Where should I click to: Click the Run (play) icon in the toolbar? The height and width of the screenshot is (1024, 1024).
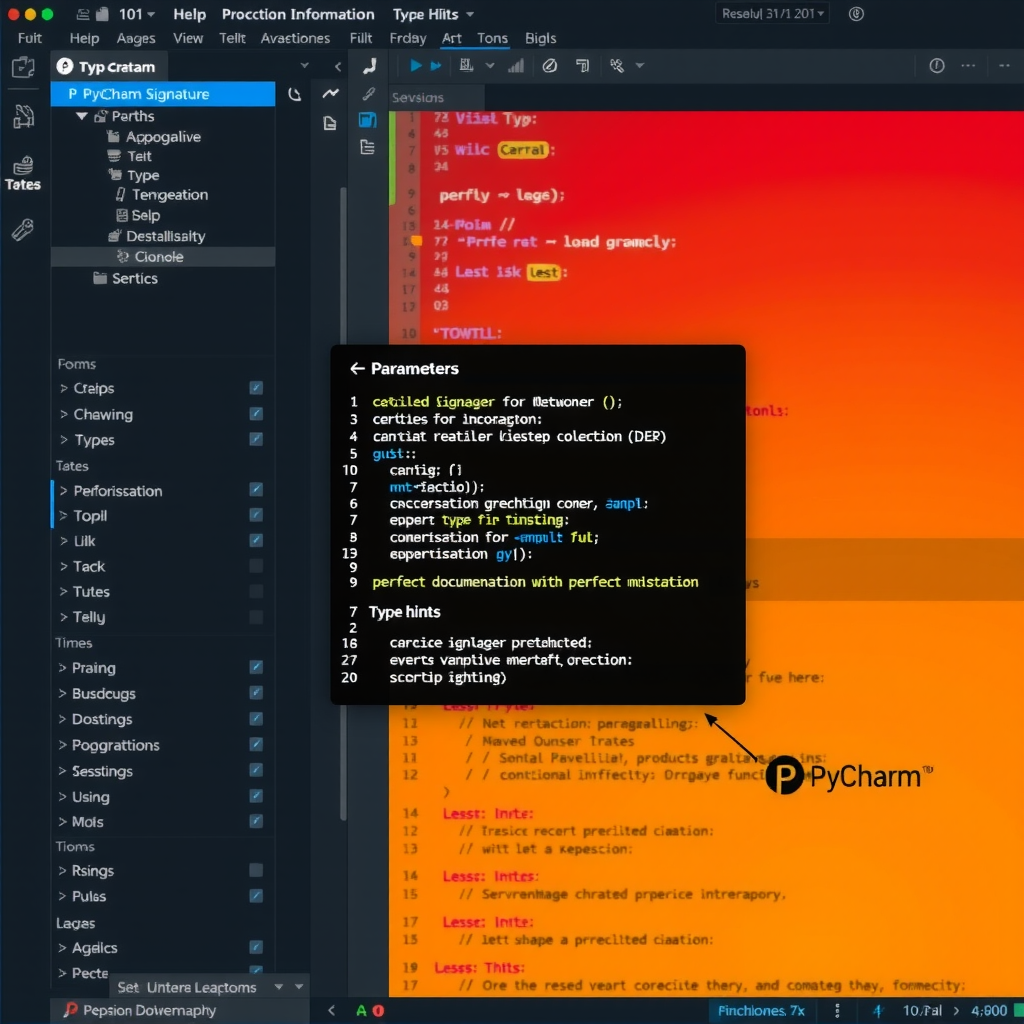[x=415, y=65]
